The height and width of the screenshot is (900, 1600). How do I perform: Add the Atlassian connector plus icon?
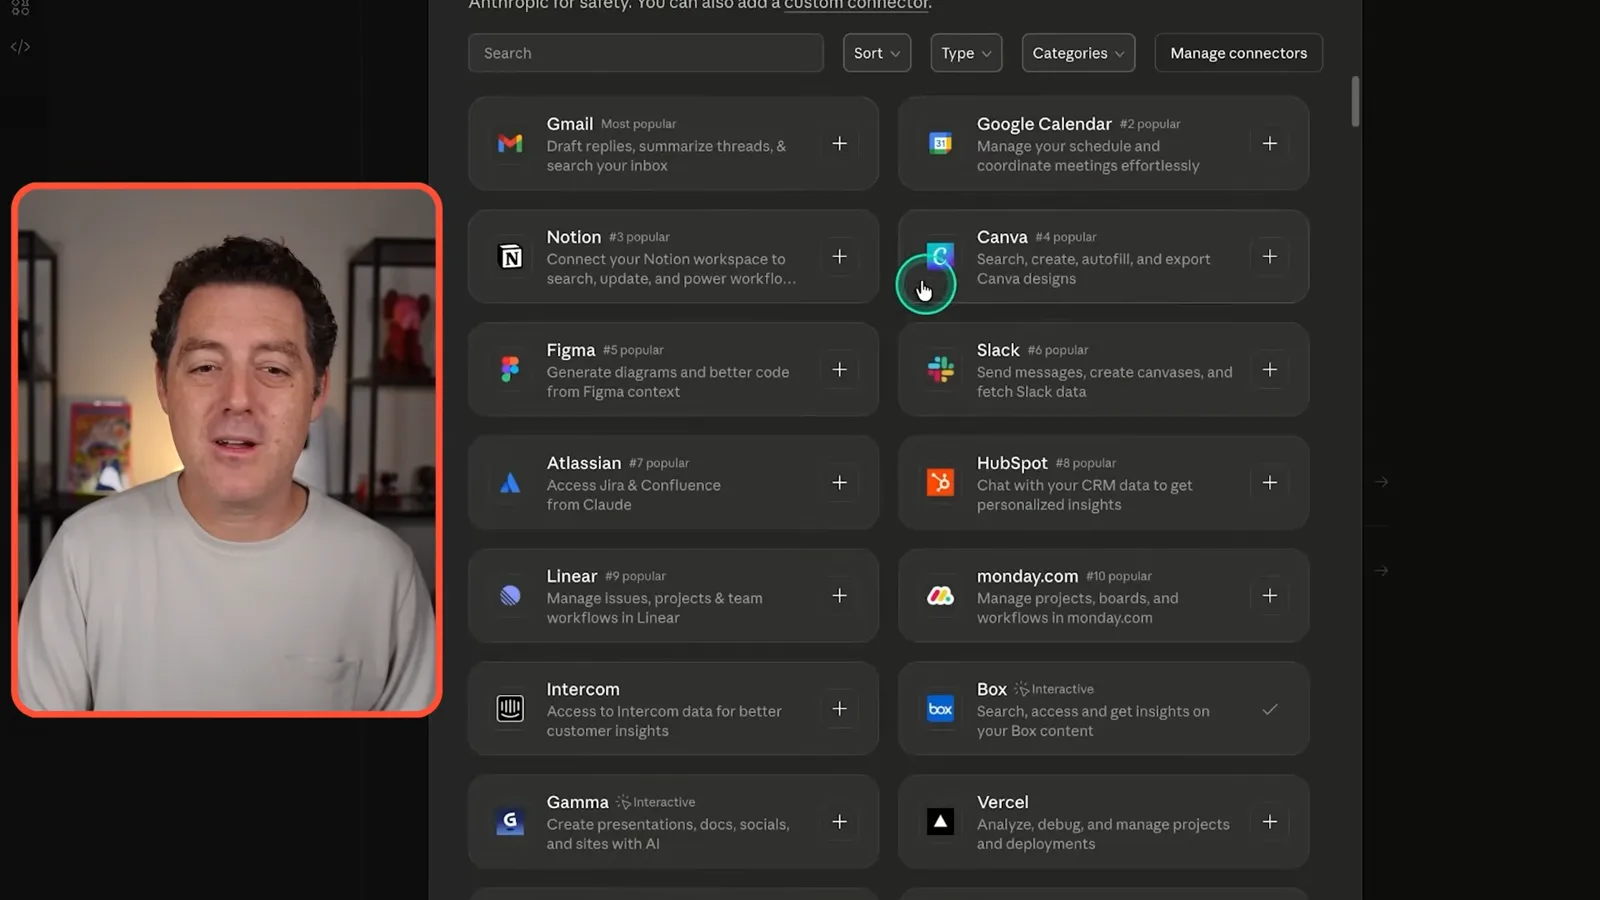click(x=839, y=483)
